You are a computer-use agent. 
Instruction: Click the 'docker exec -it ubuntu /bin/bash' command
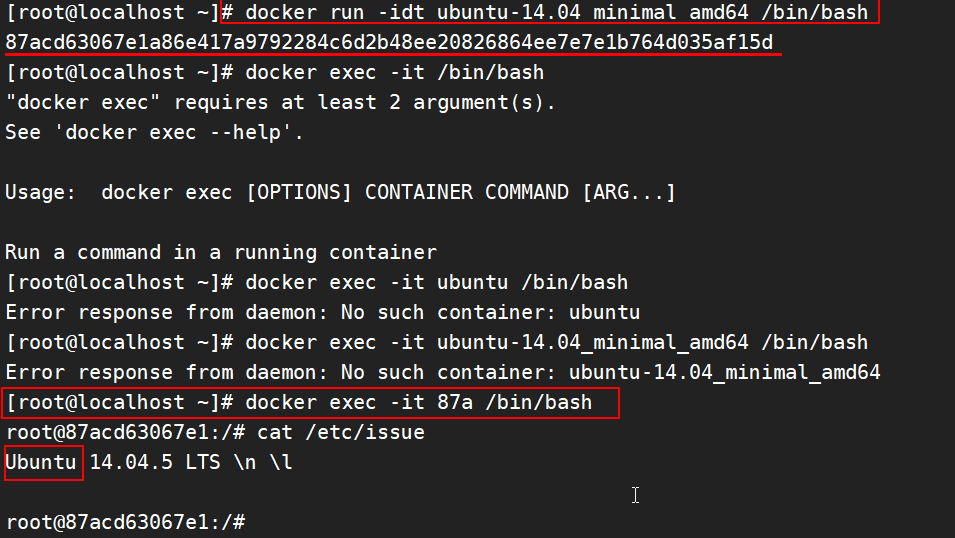click(437, 282)
